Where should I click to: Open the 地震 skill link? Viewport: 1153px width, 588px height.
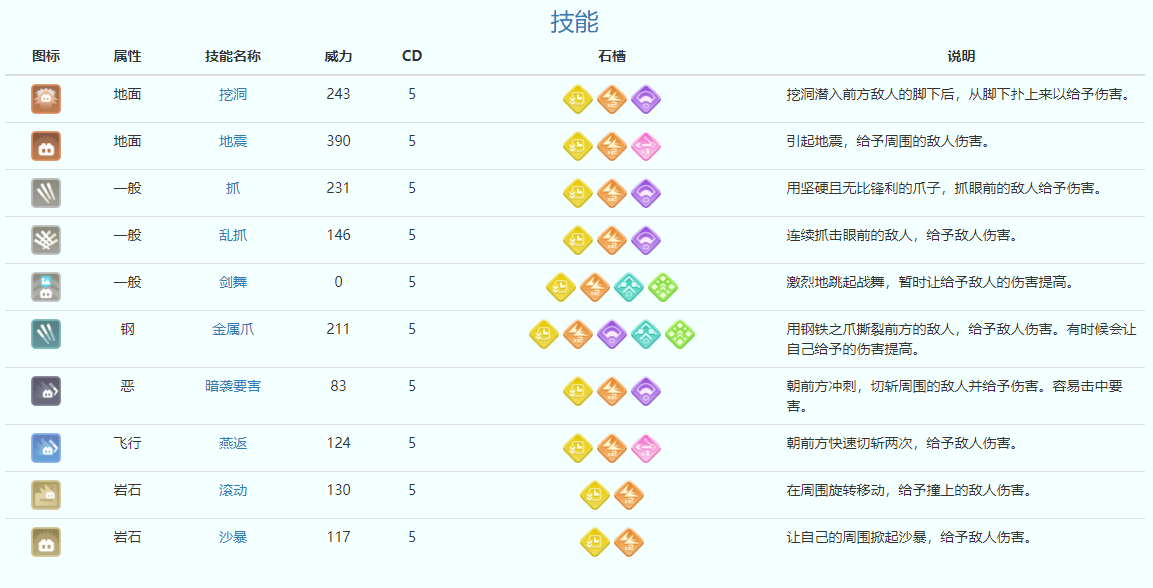click(x=233, y=141)
